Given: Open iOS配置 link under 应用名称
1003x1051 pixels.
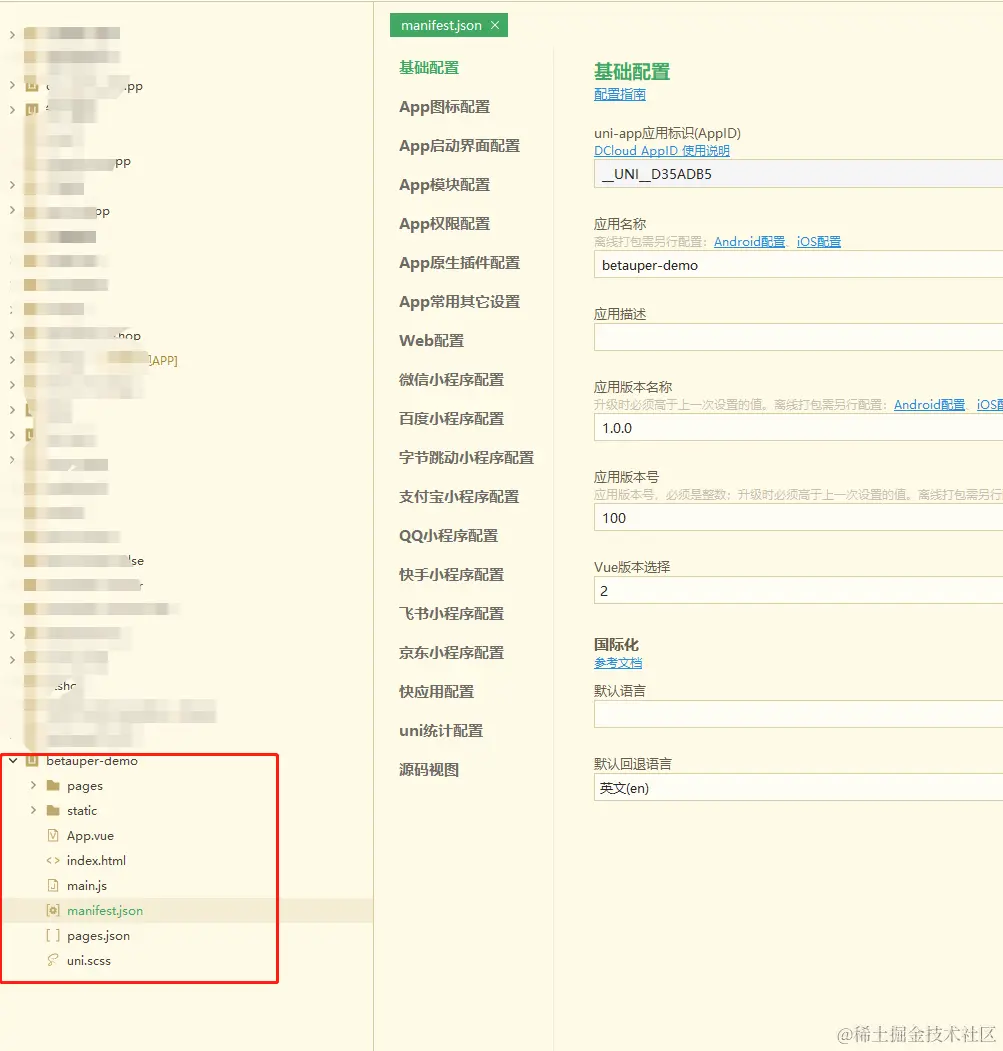Looking at the screenshot, I should pyautogui.click(x=819, y=241).
